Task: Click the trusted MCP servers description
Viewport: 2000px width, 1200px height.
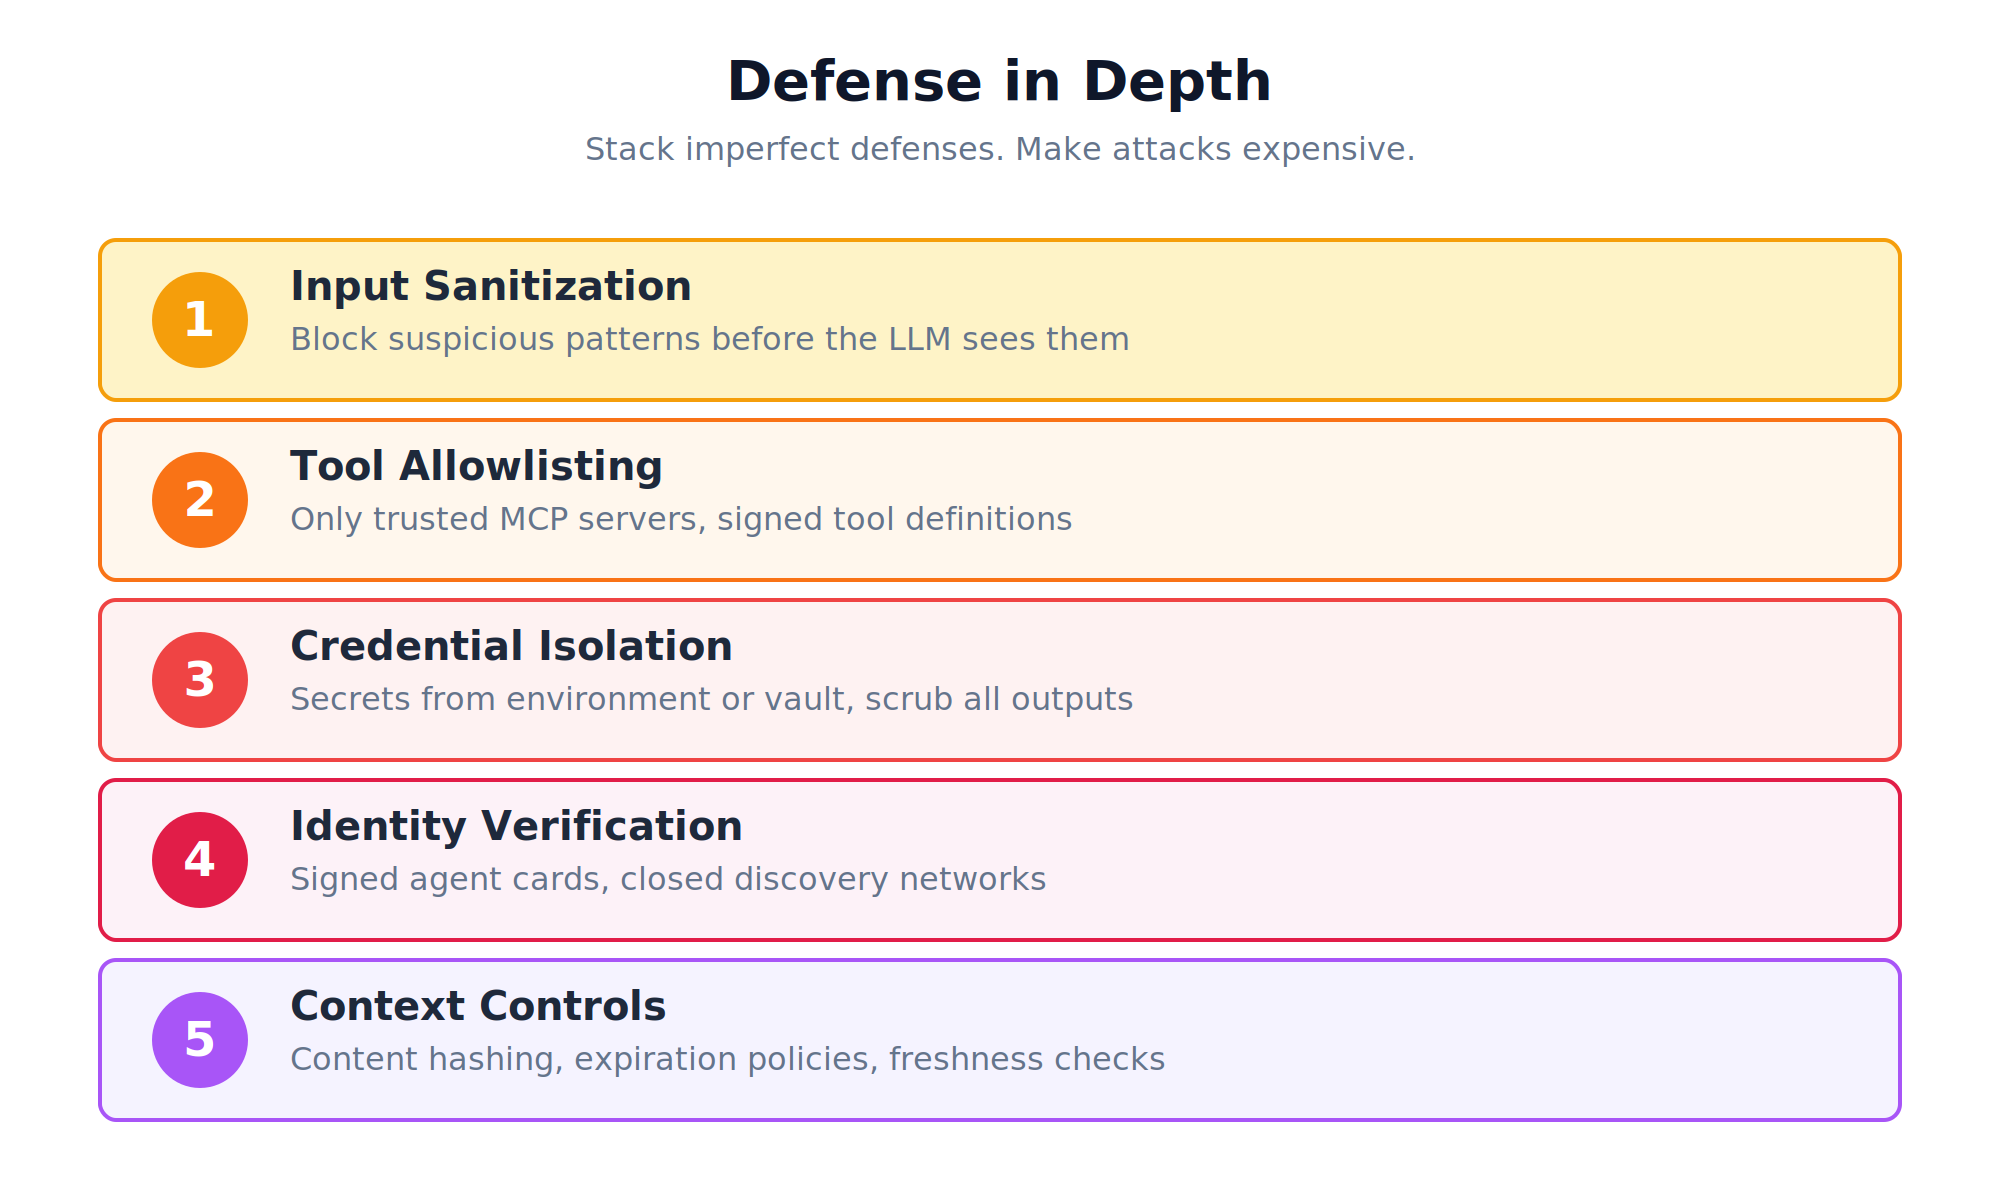Action: click(x=680, y=519)
